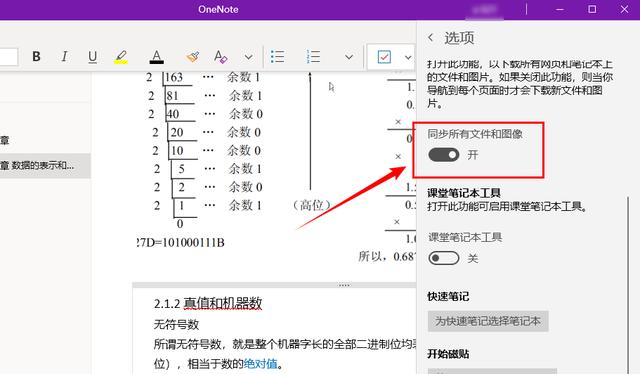This screenshot has width=640, height=374.
Task: Add a to-do checkbox tag
Action: click(x=384, y=57)
